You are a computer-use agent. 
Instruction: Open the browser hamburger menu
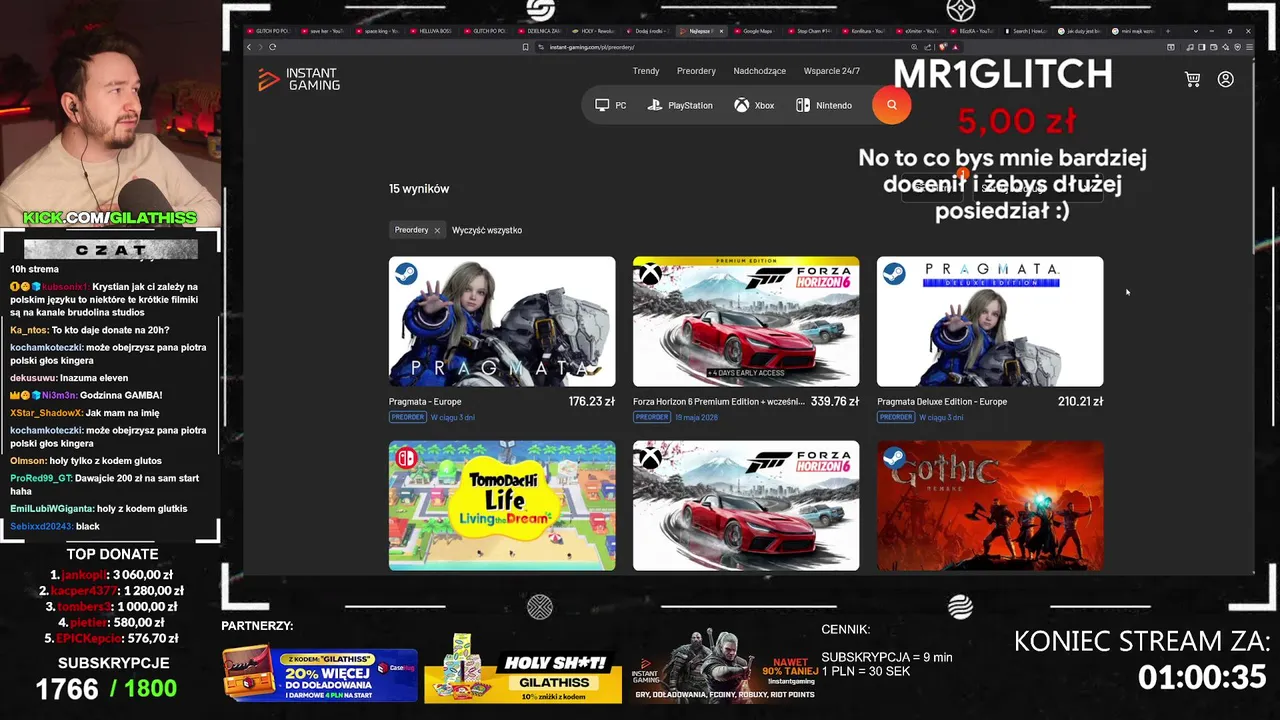click(x=1249, y=47)
